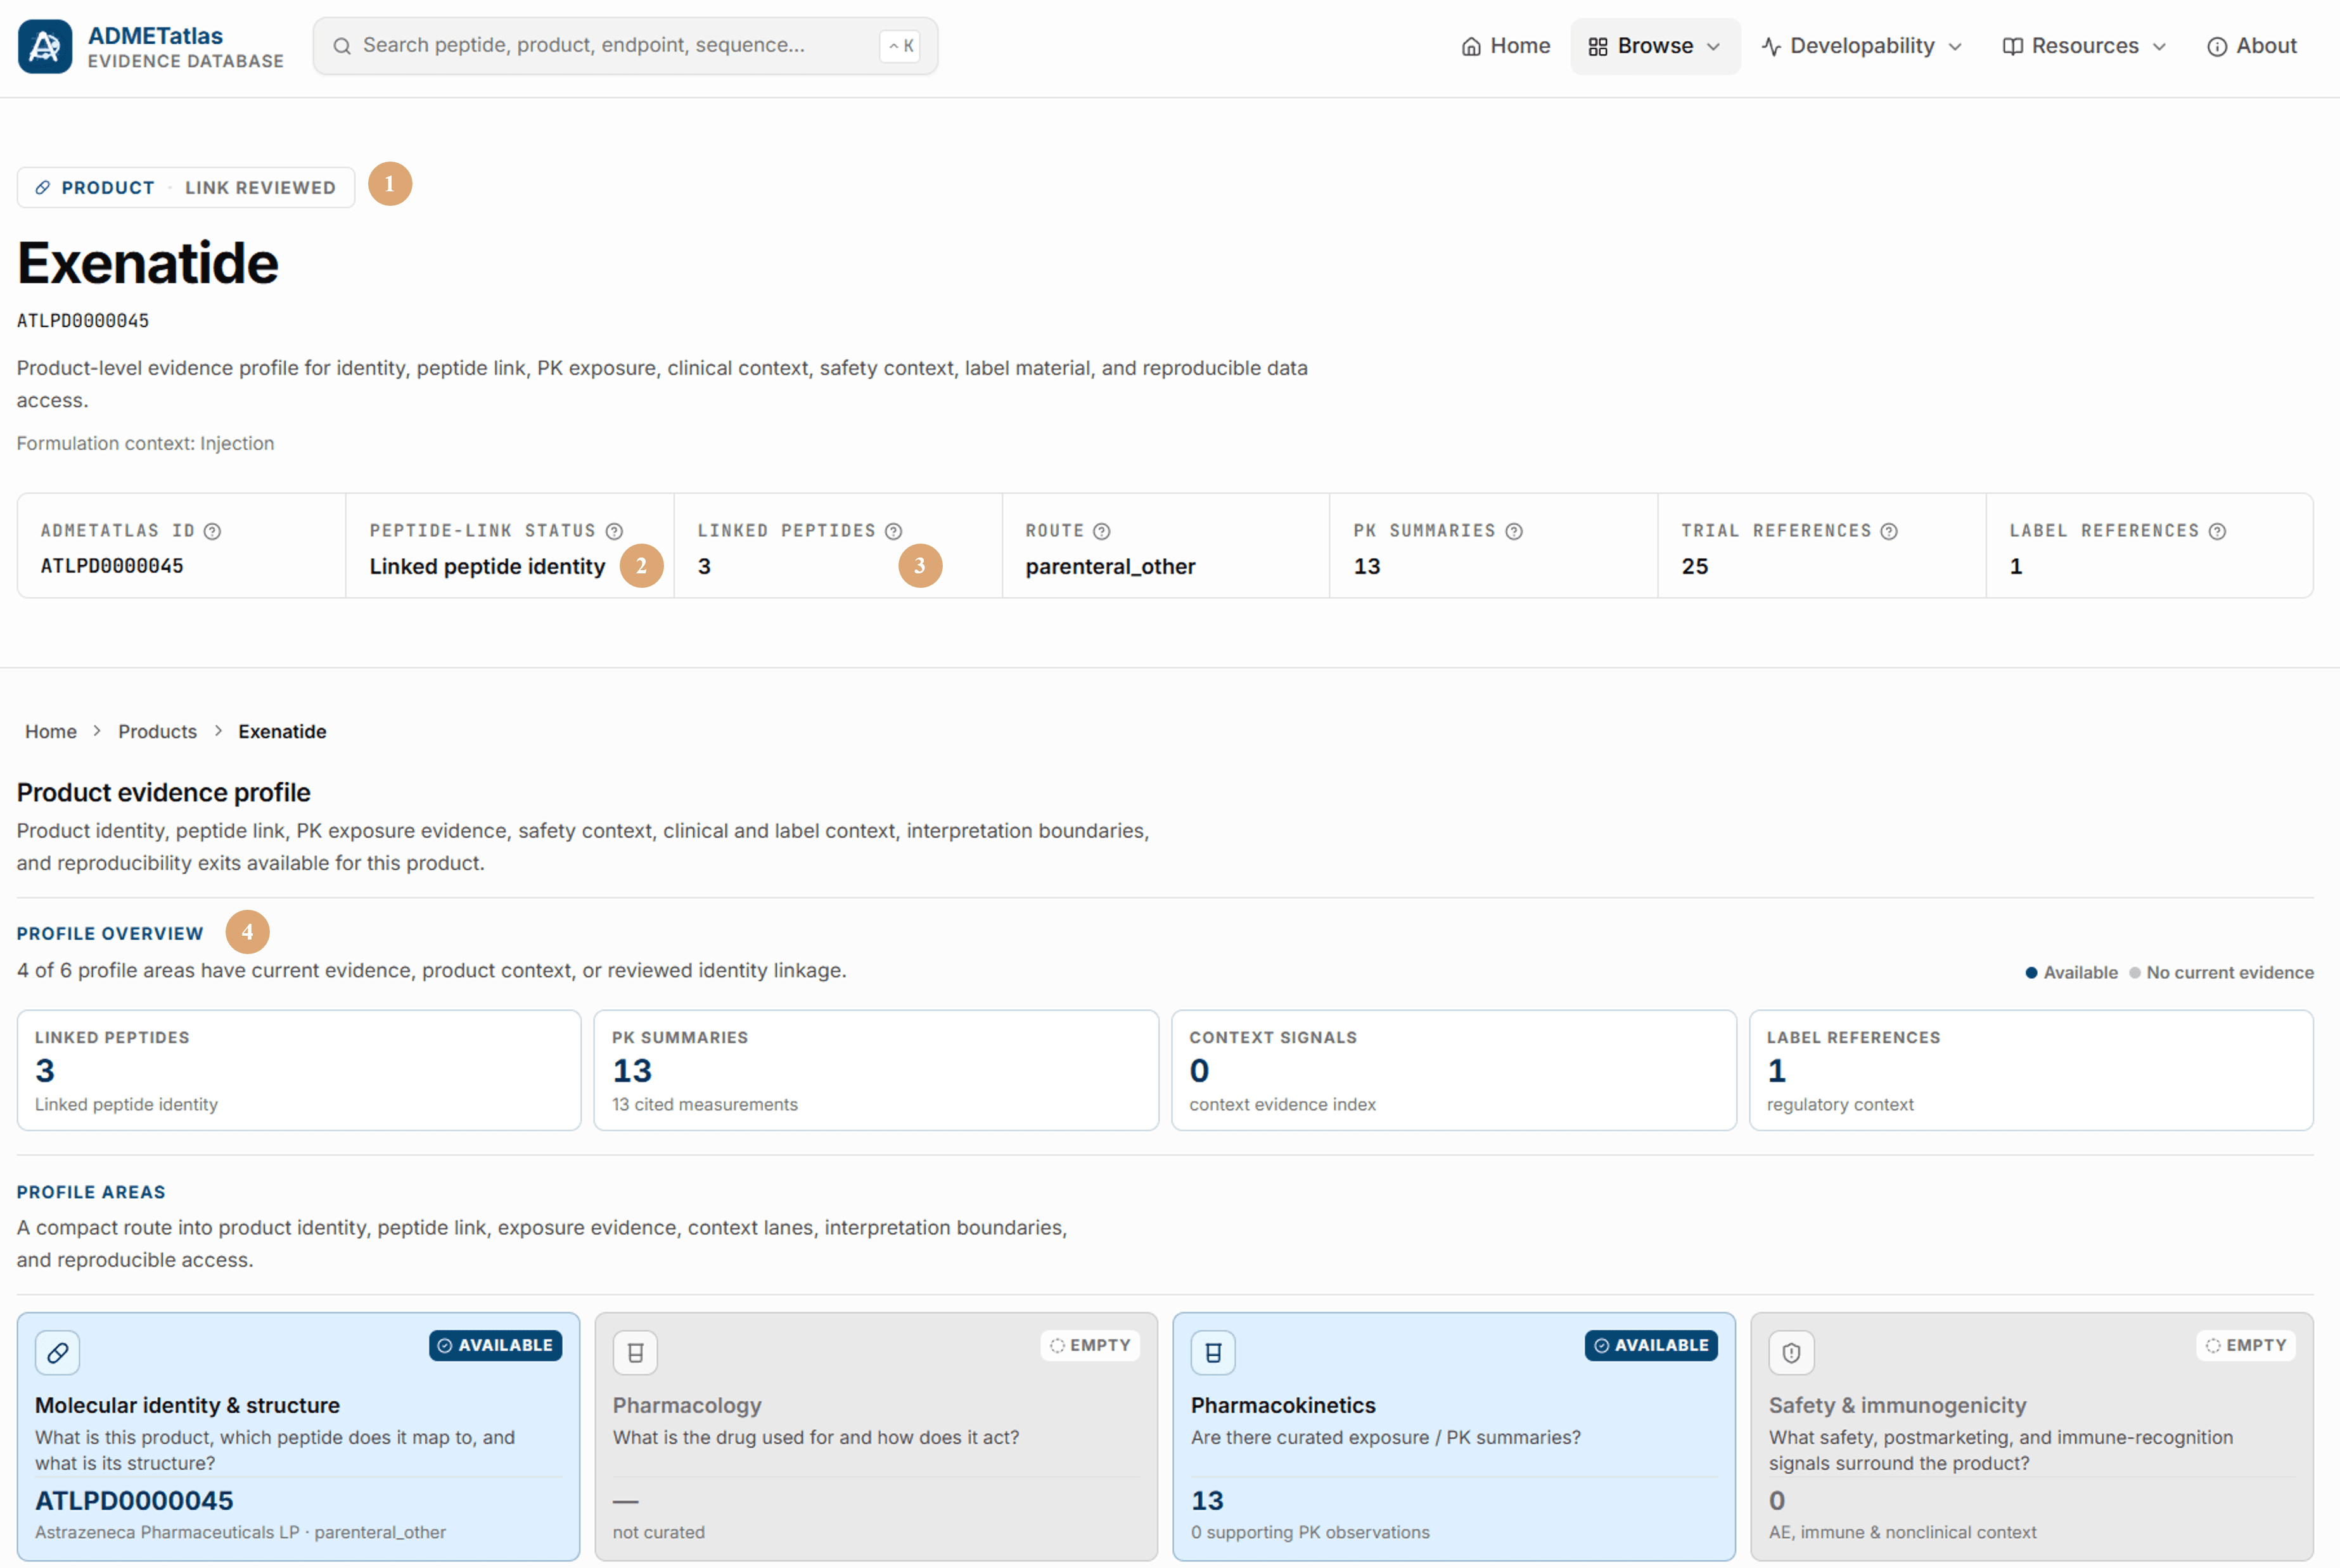Click the Pharmacokinetics card beaker icon
This screenshot has width=2340, height=1568.
tap(1213, 1352)
